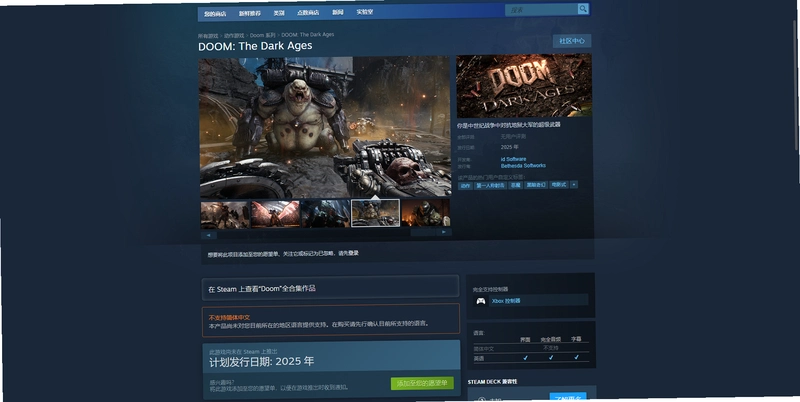Image resolution: width=800 pixels, height=402 pixels.
Task: Open the Doom franchise collection banner
Action: point(330,288)
